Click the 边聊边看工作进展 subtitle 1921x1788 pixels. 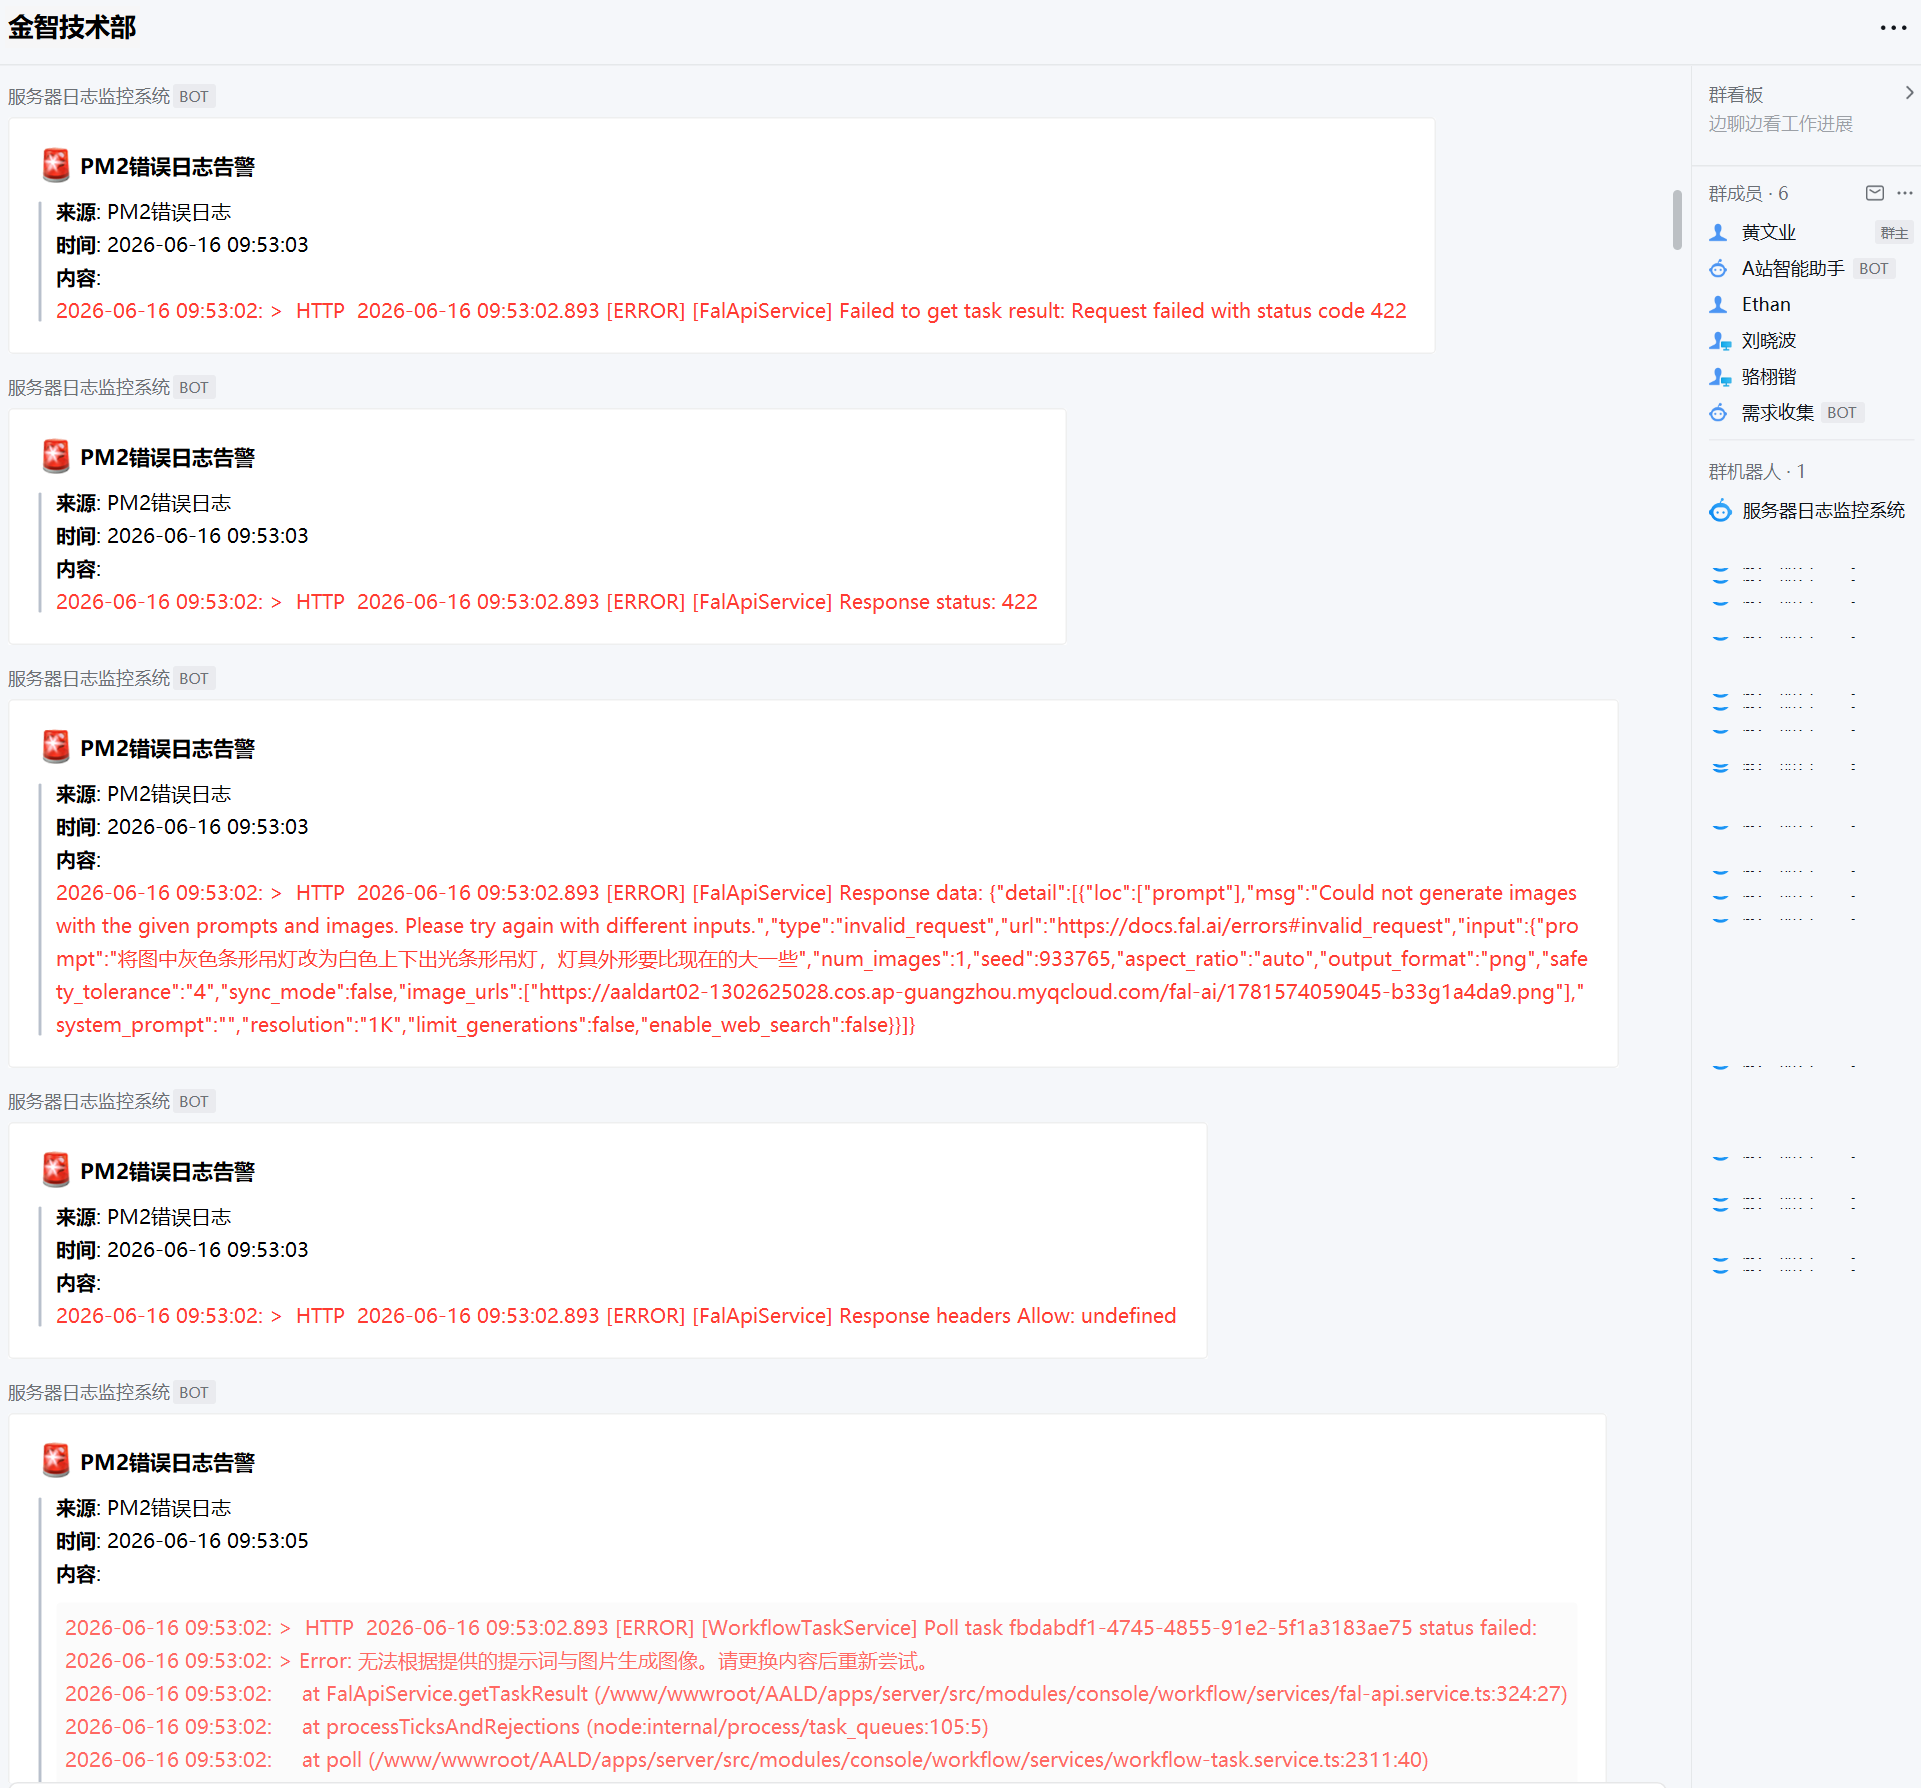(1780, 124)
